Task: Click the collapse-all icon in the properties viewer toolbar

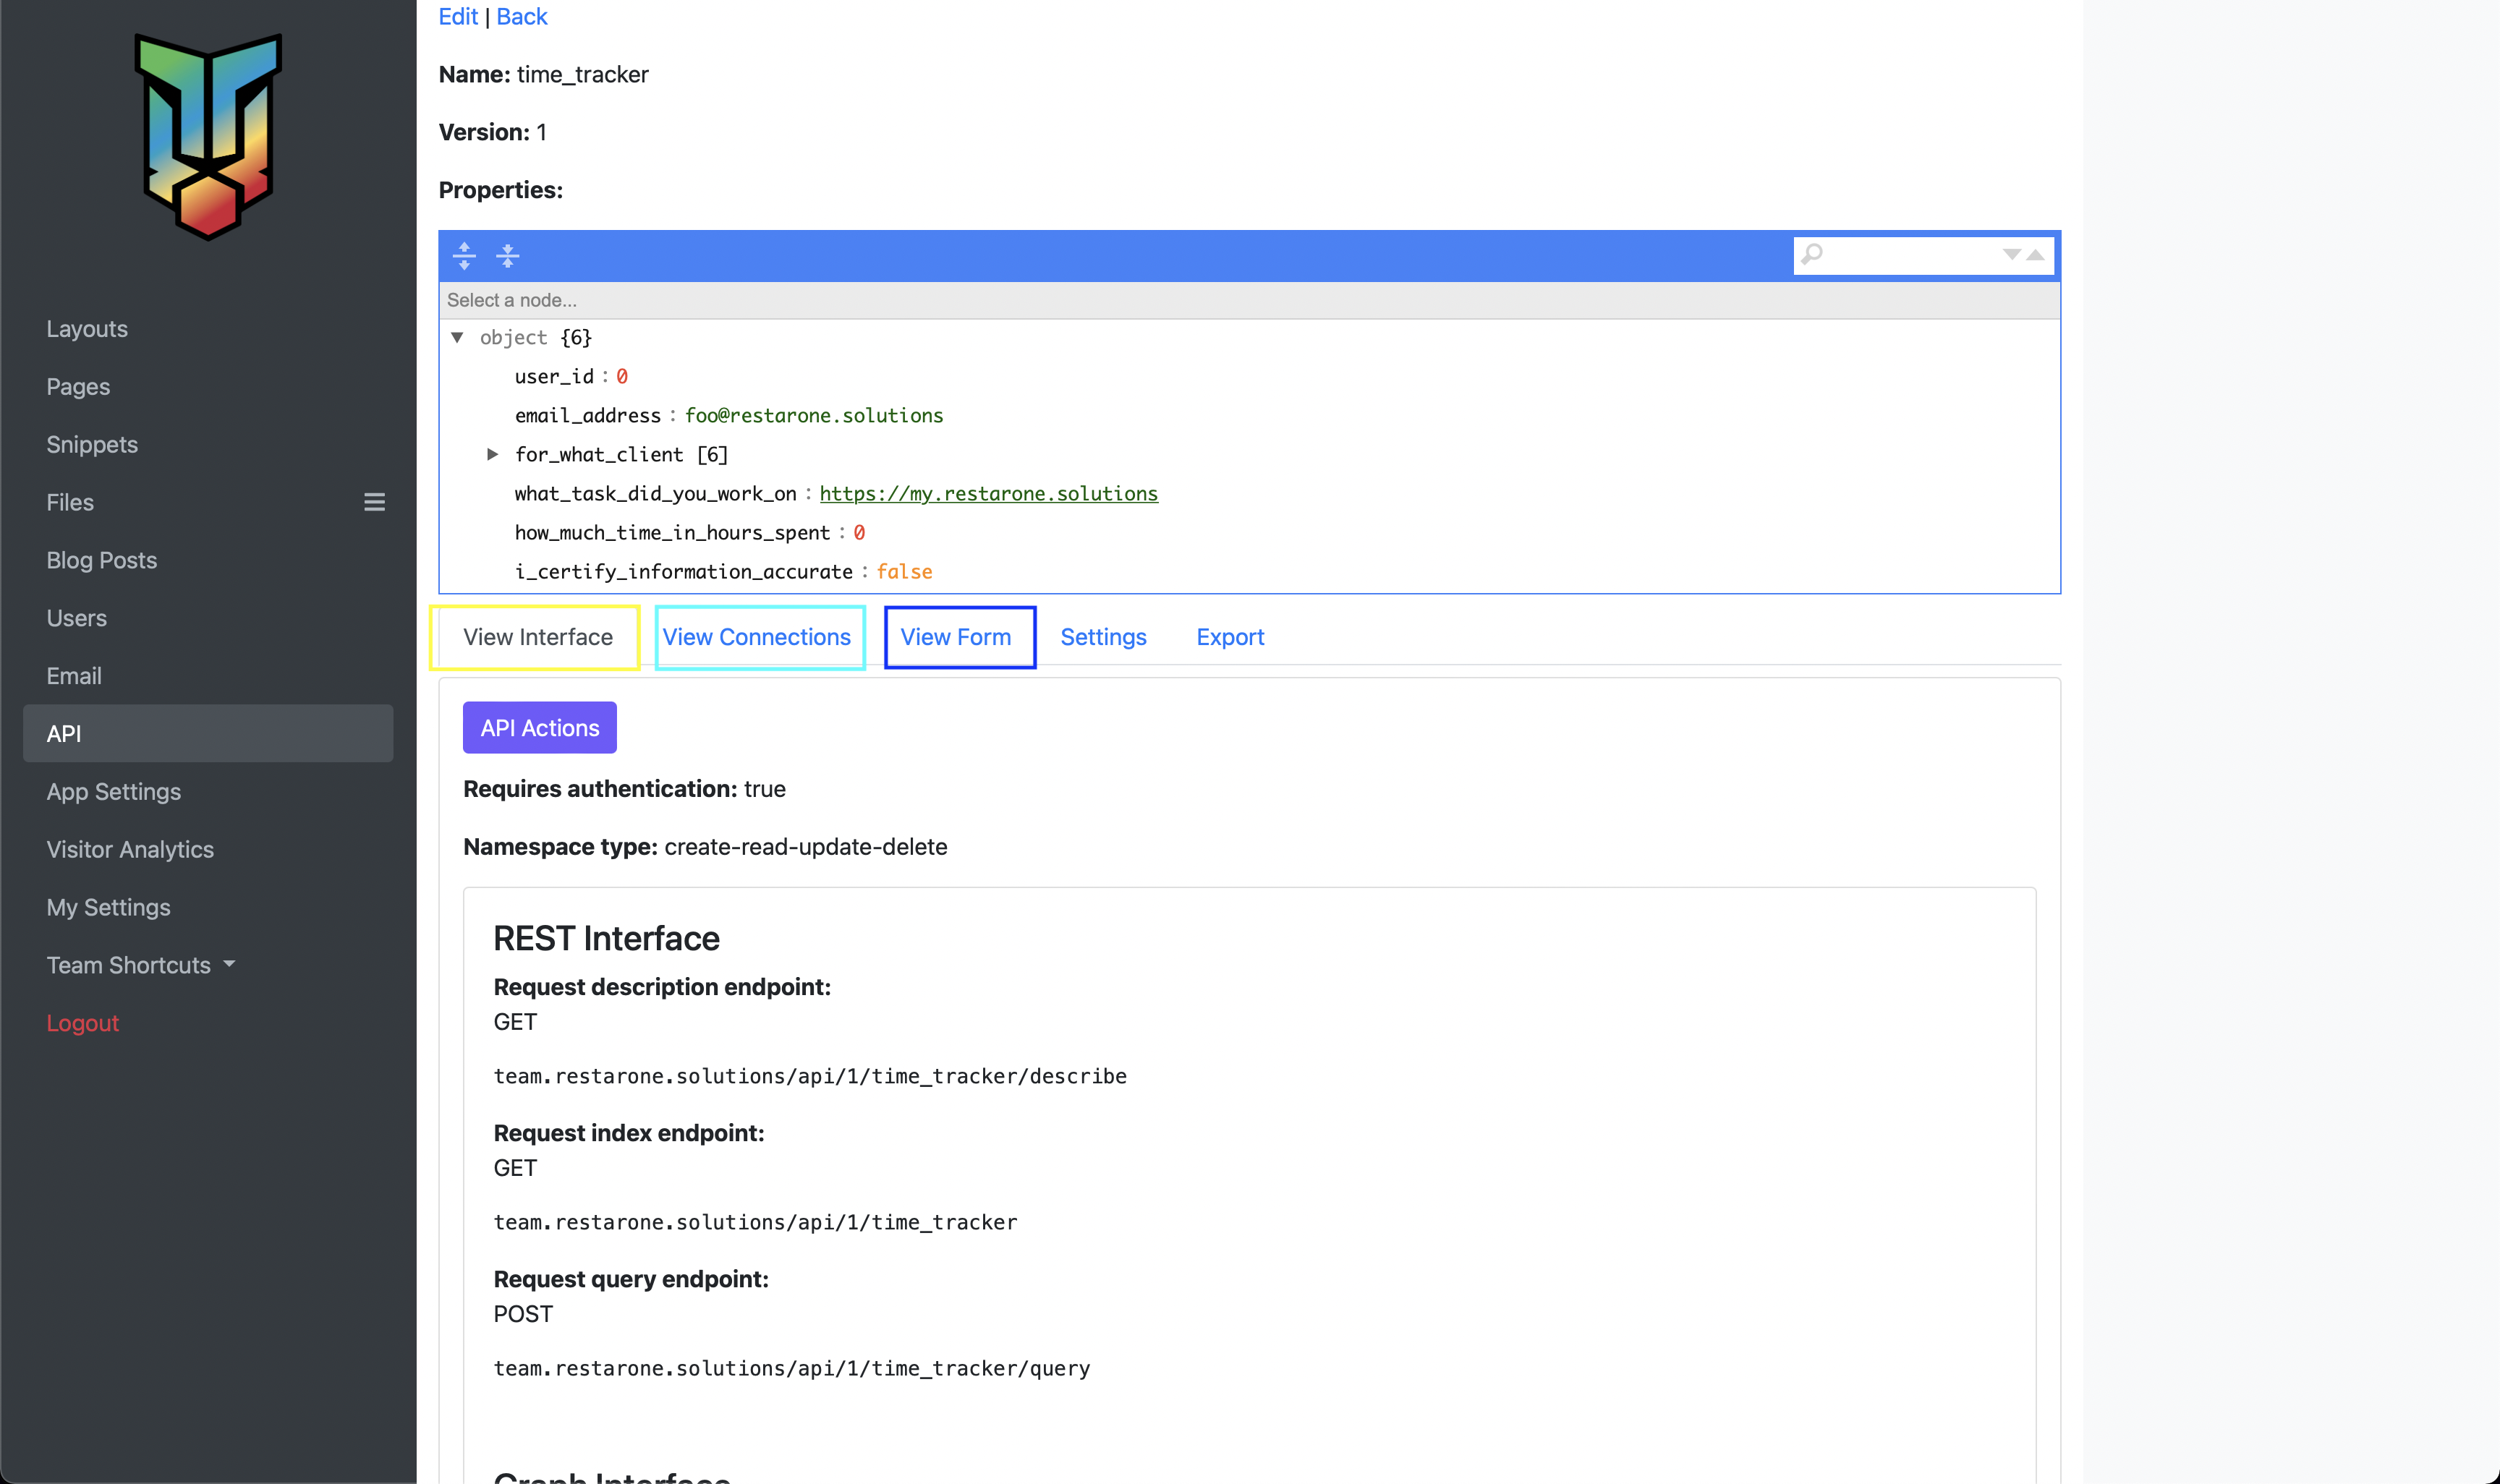Action: click(509, 256)
